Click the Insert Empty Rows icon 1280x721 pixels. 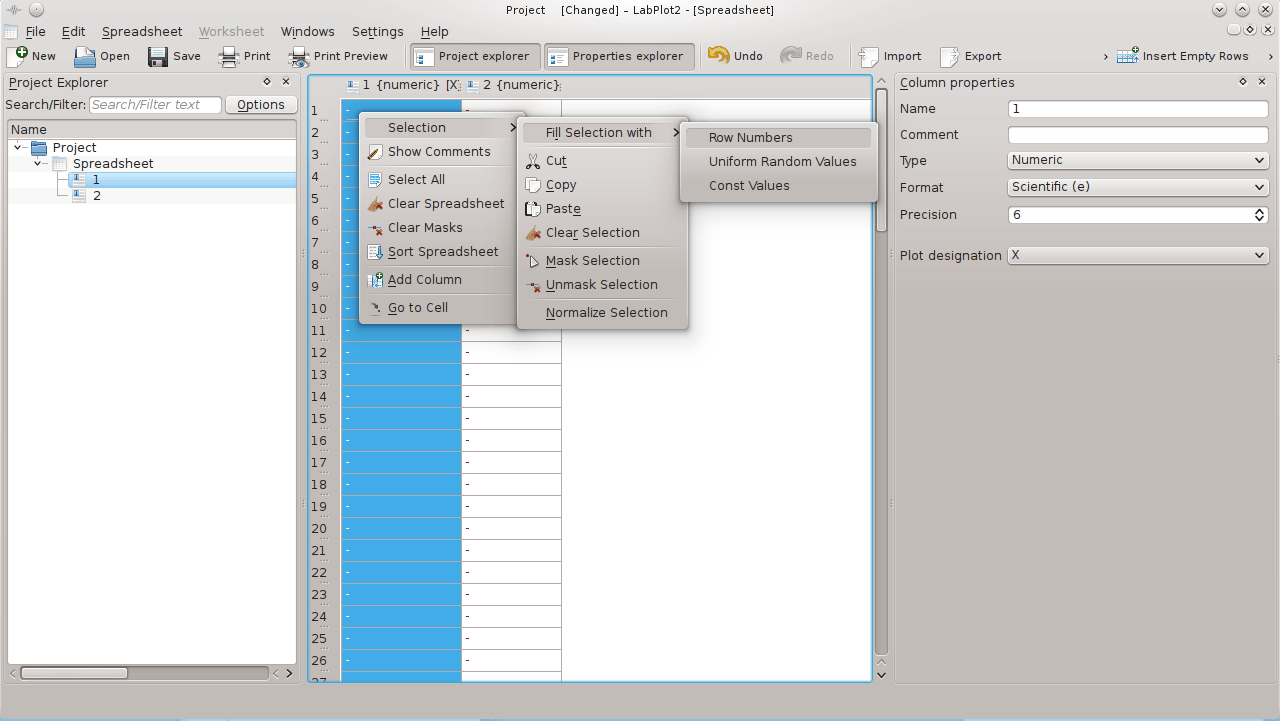(x=1128, y=56)
